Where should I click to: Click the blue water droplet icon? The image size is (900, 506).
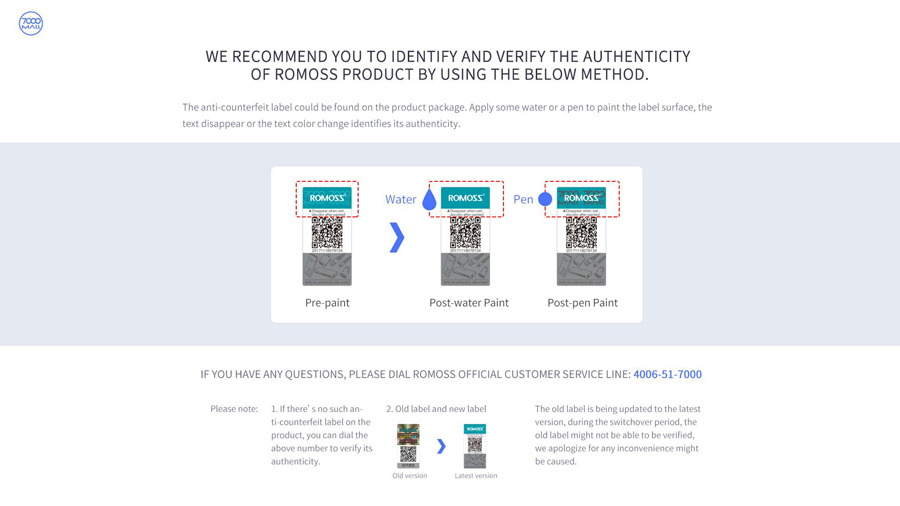click(x=429, y=199)
